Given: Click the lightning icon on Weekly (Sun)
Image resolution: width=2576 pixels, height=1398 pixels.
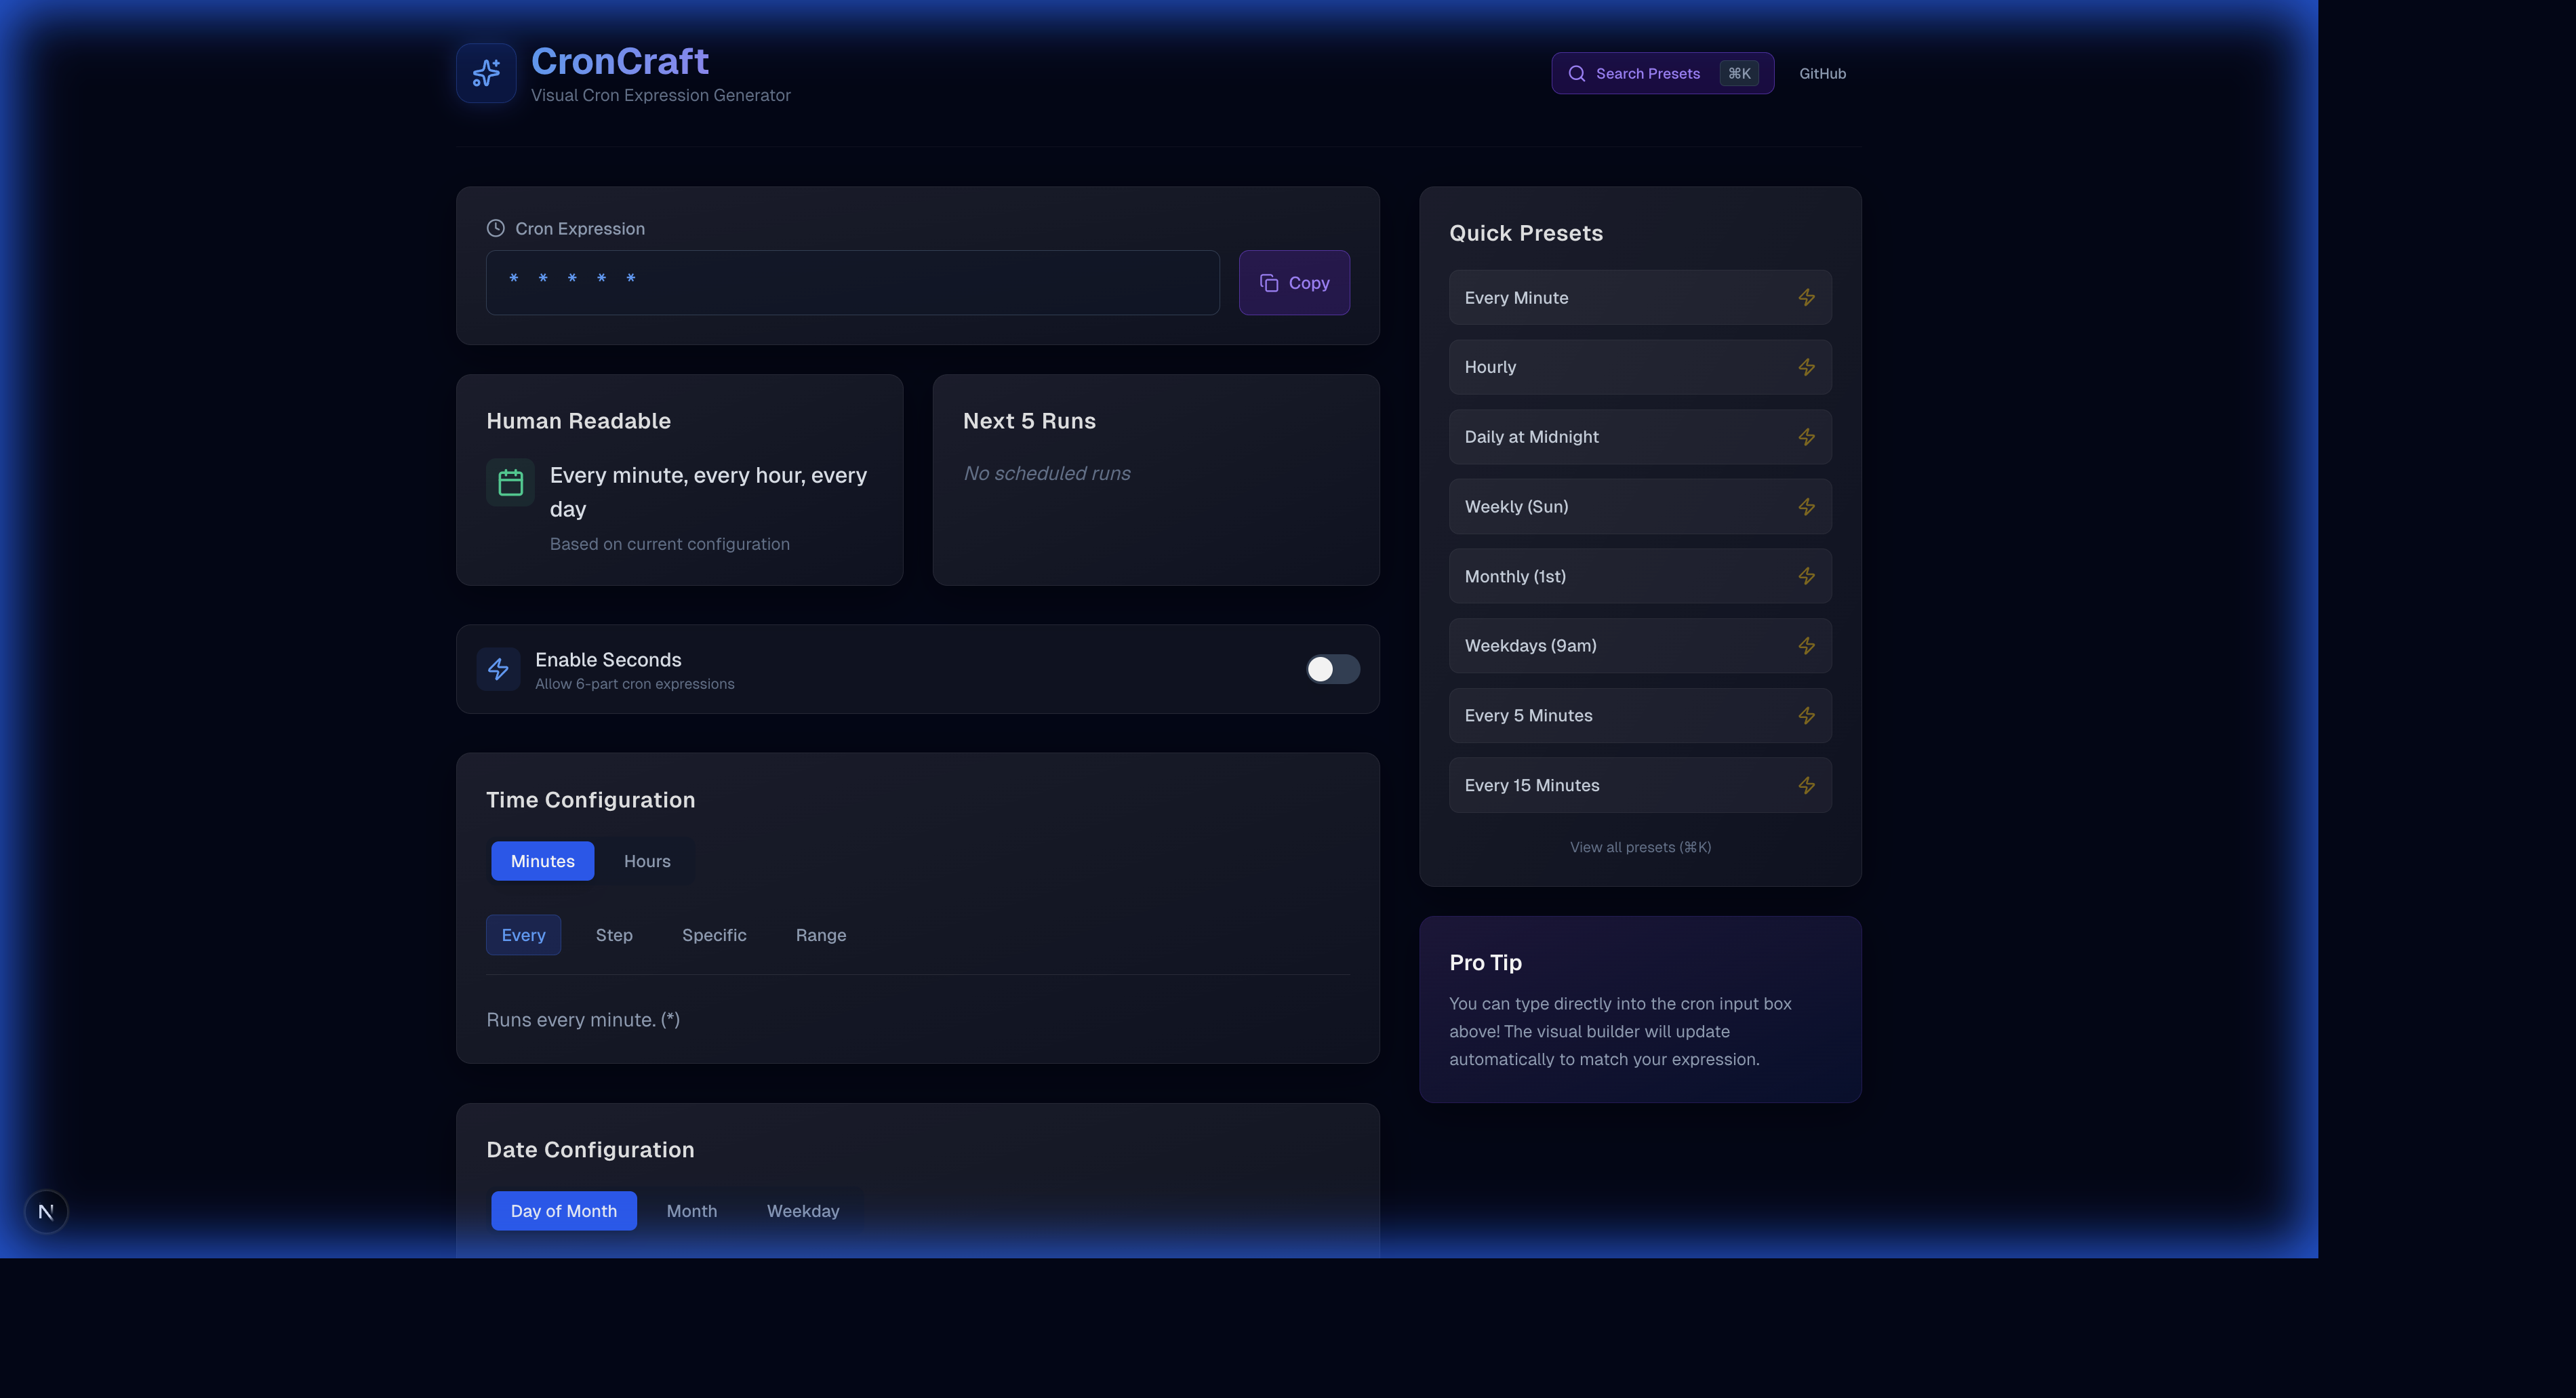Looking at the screenshot, I should click(1806, 507).
